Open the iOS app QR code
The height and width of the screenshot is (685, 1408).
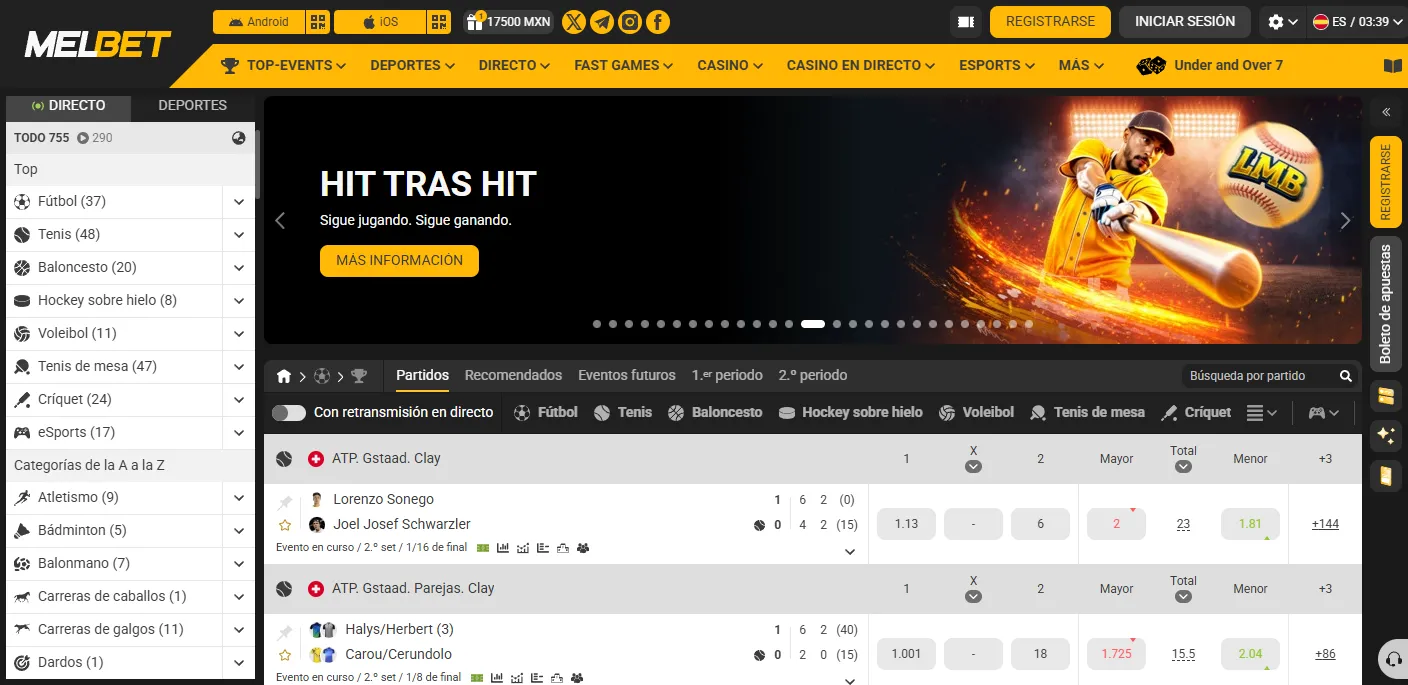click(x=439, y=21)
